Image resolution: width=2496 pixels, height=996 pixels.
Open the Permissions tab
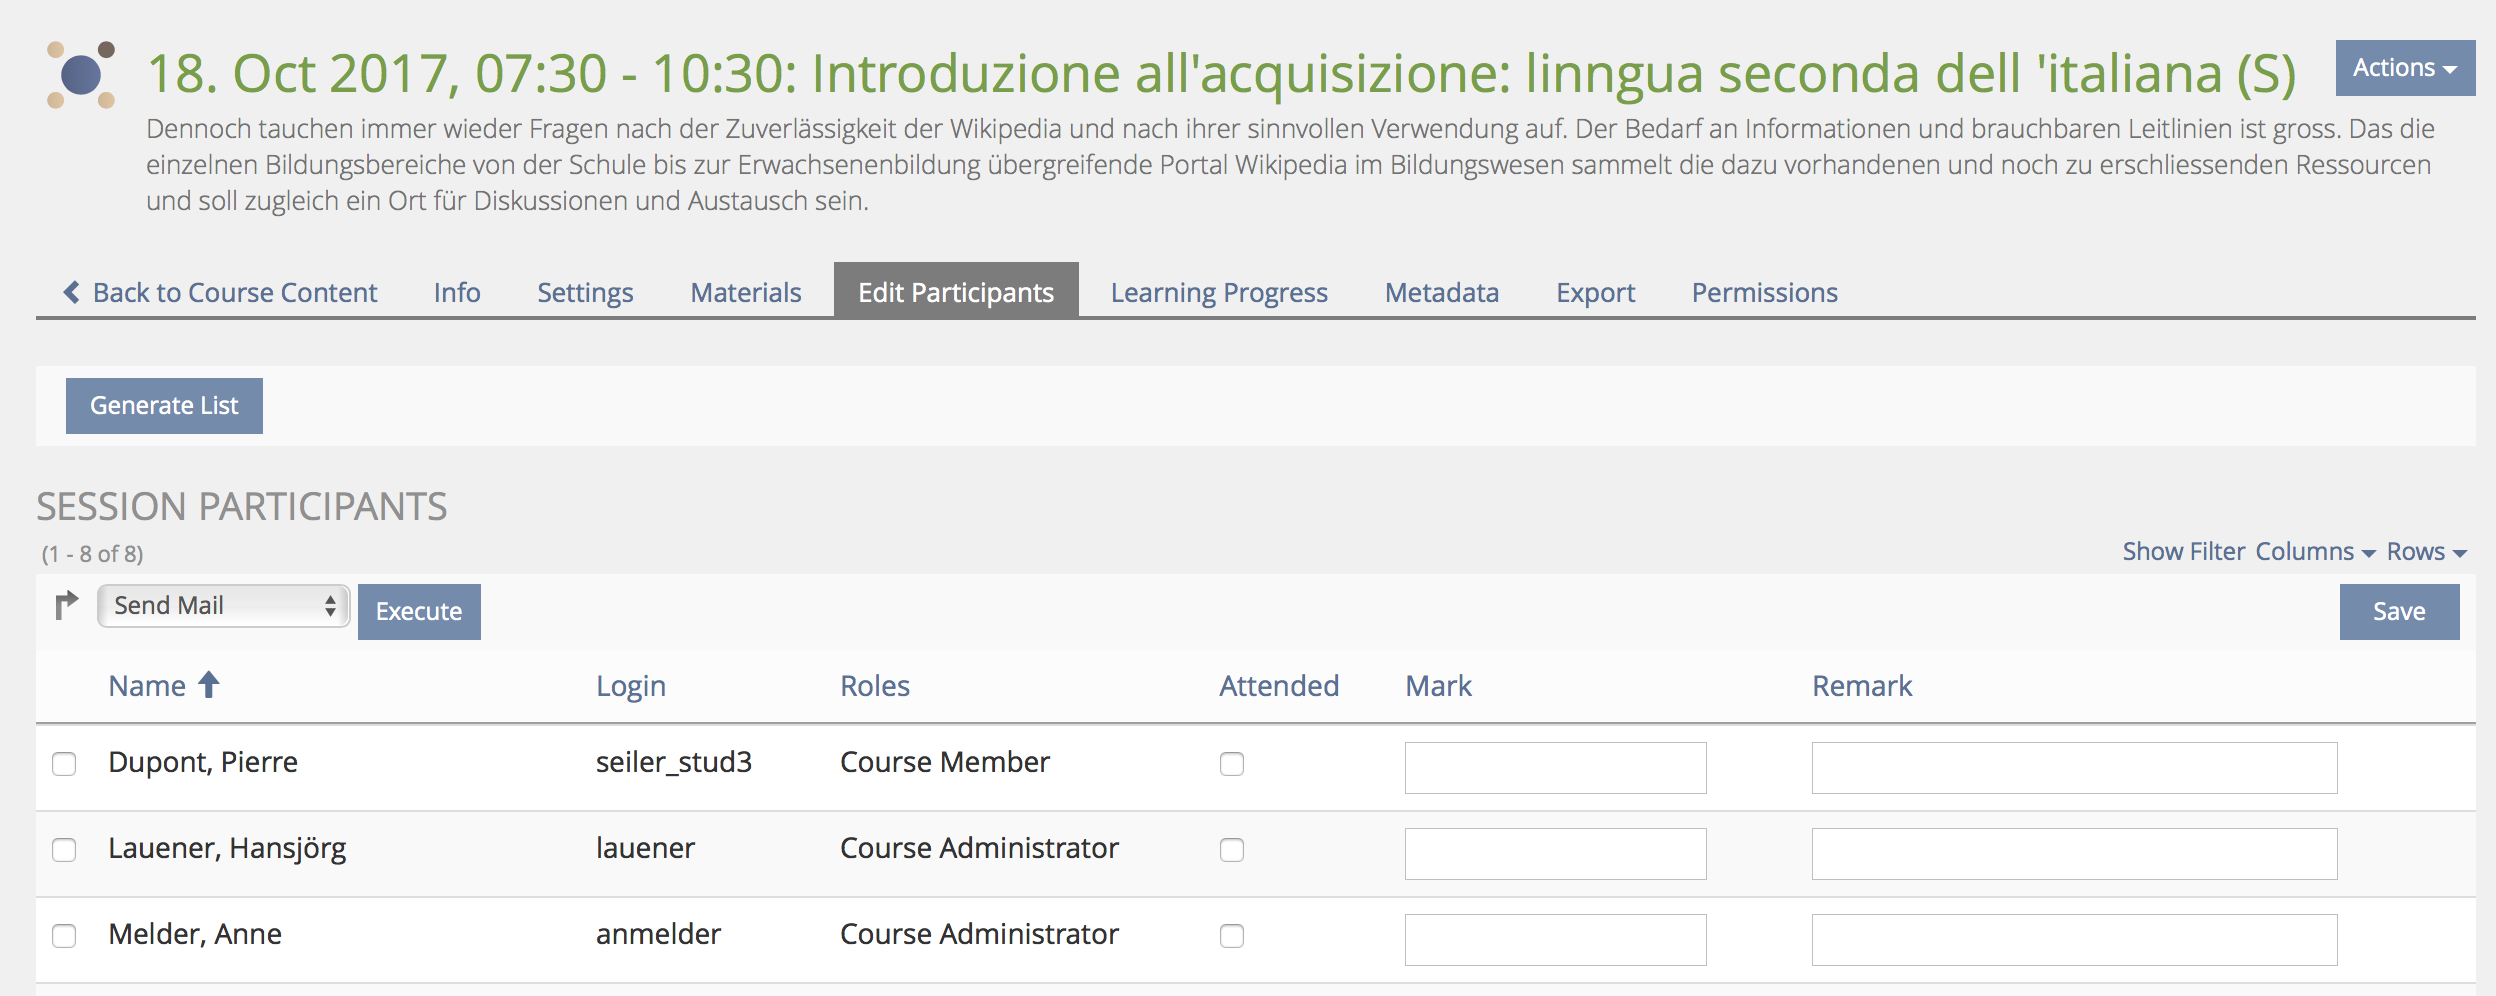tap(1764, 292)
